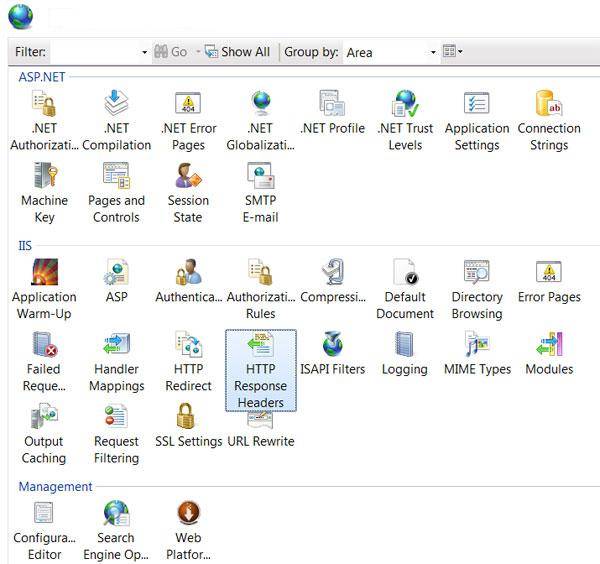The width and height of the screenshot is (600, 564).
Task: Open Search Engine Optimization feature
Action: [116, 530]
